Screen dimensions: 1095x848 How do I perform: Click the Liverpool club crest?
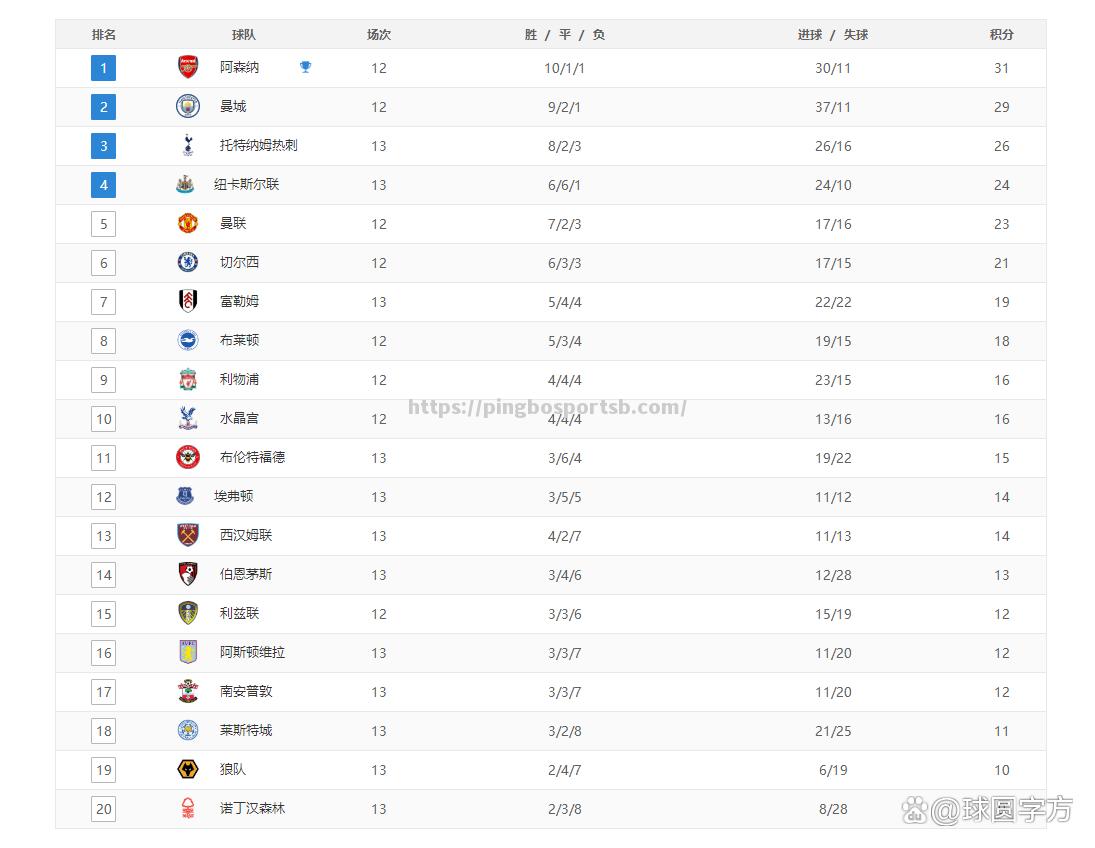(x=188, y=379)
